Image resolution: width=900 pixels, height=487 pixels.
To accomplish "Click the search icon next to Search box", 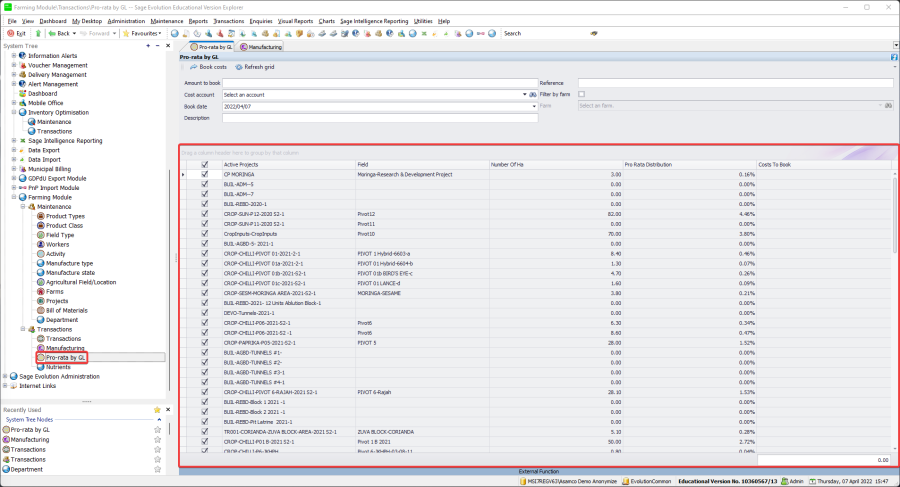I will [x=595, y=33].
